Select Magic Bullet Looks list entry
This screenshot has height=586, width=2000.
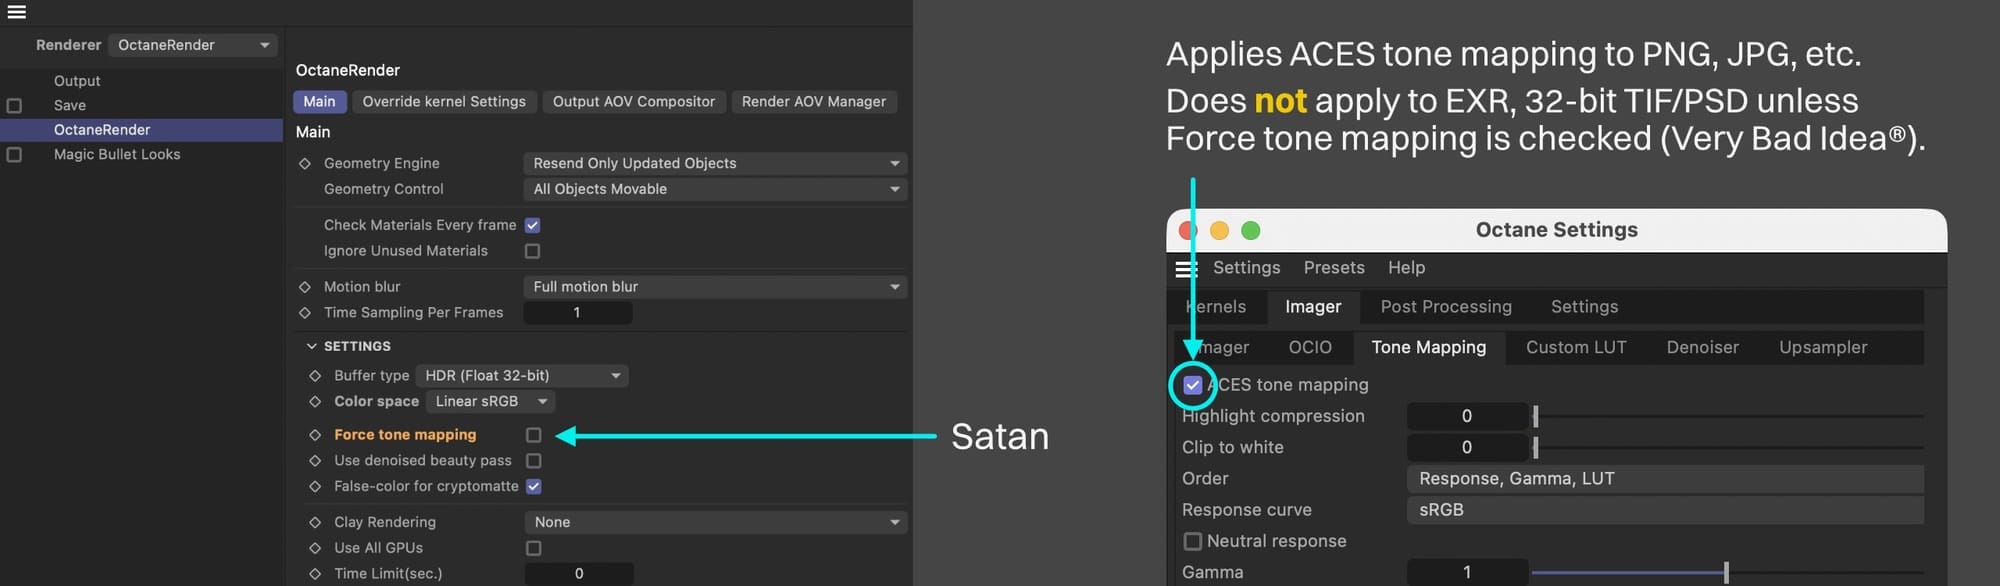(x=117, y=155)
